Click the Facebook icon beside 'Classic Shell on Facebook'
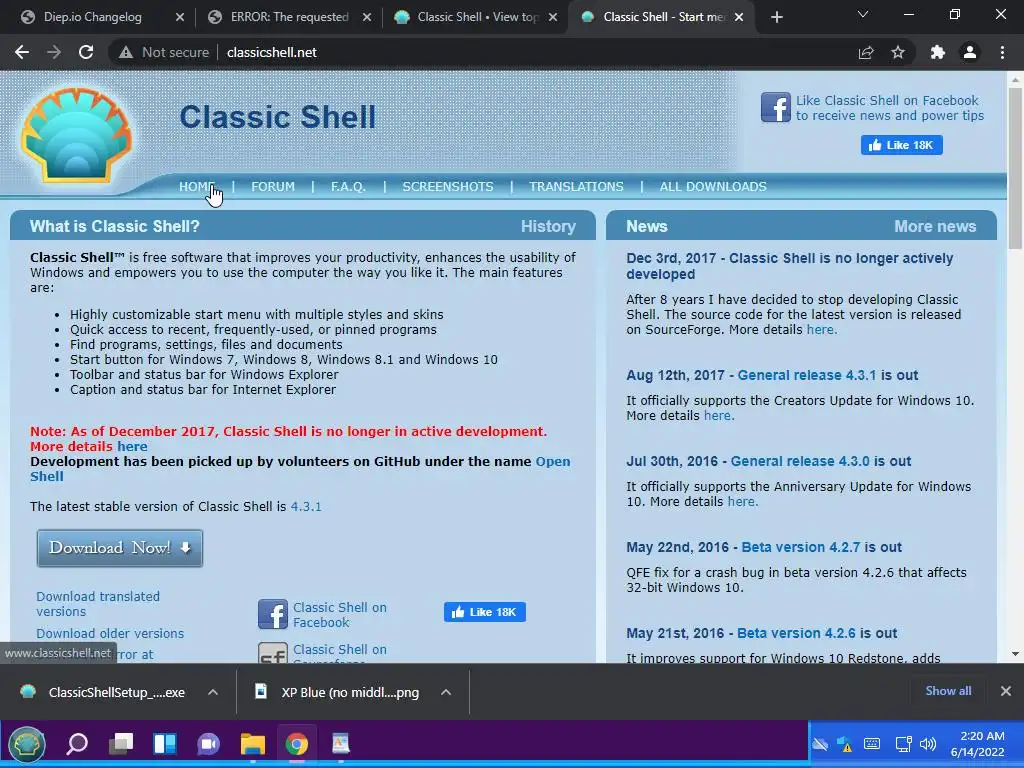 272,615
